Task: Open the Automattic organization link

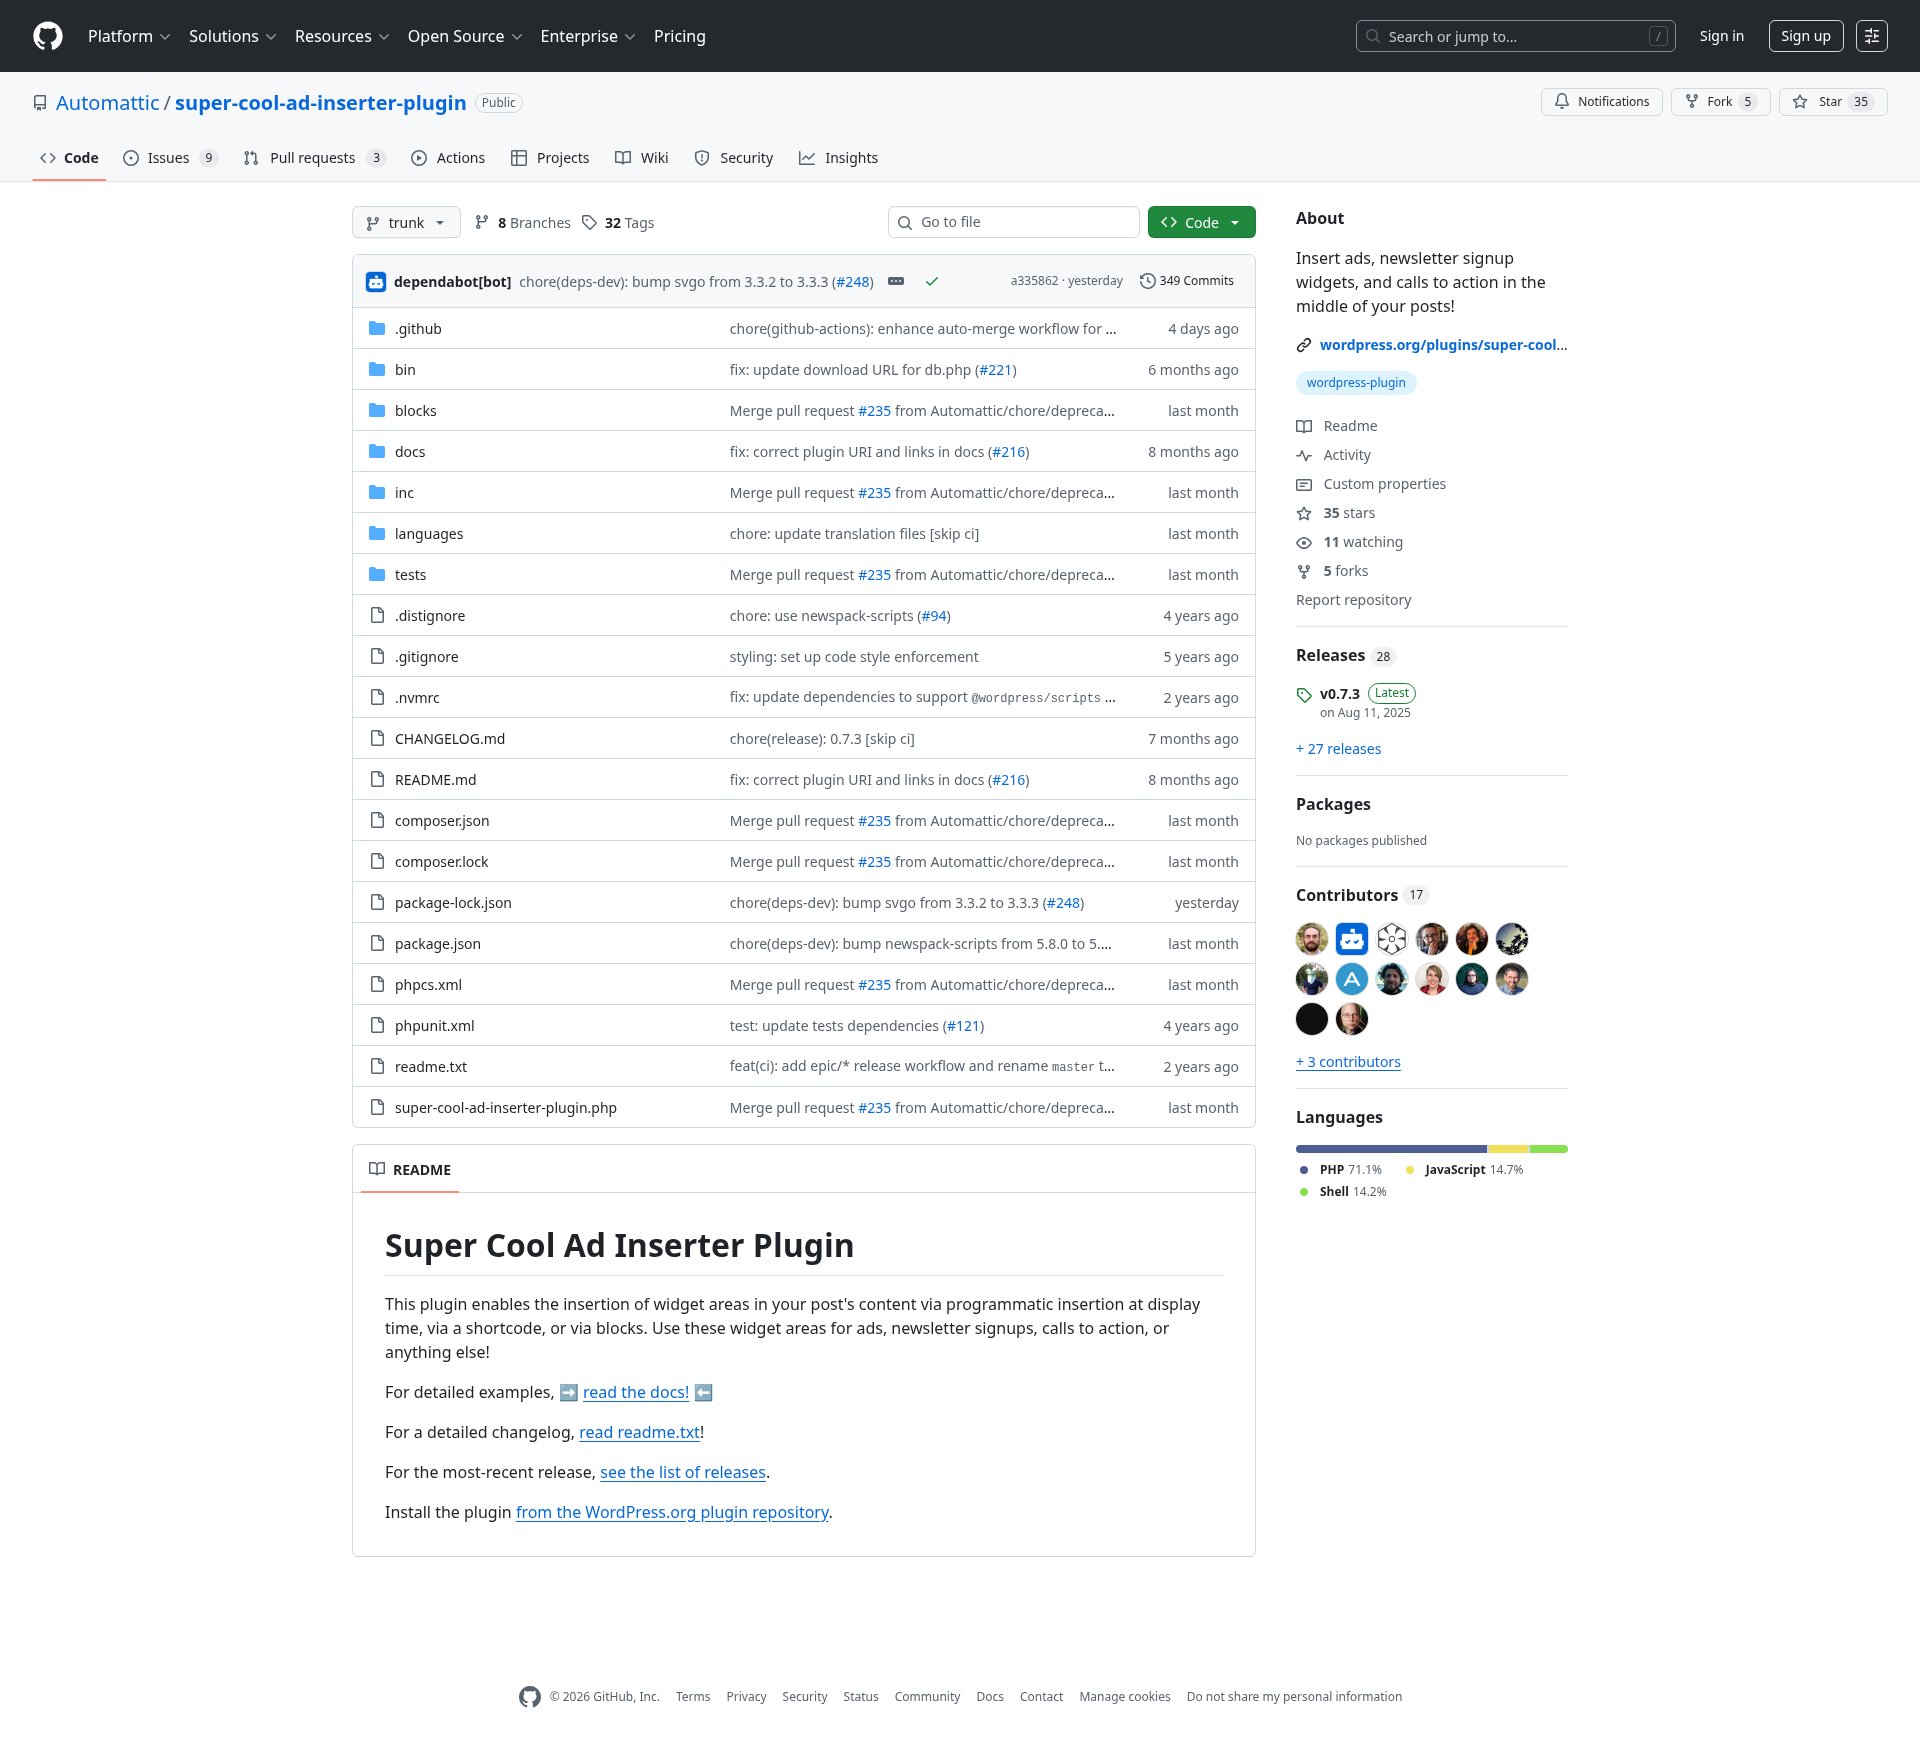Action: [x=107, y=103]
